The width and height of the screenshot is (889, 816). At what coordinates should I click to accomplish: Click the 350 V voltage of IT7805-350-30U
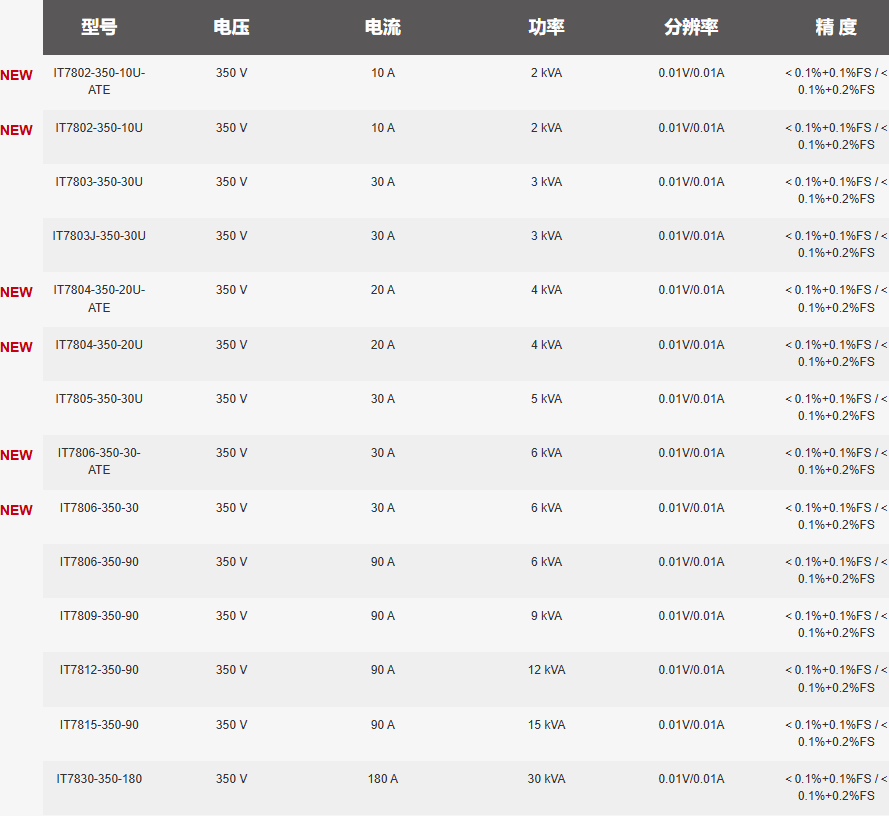point(231,399)
